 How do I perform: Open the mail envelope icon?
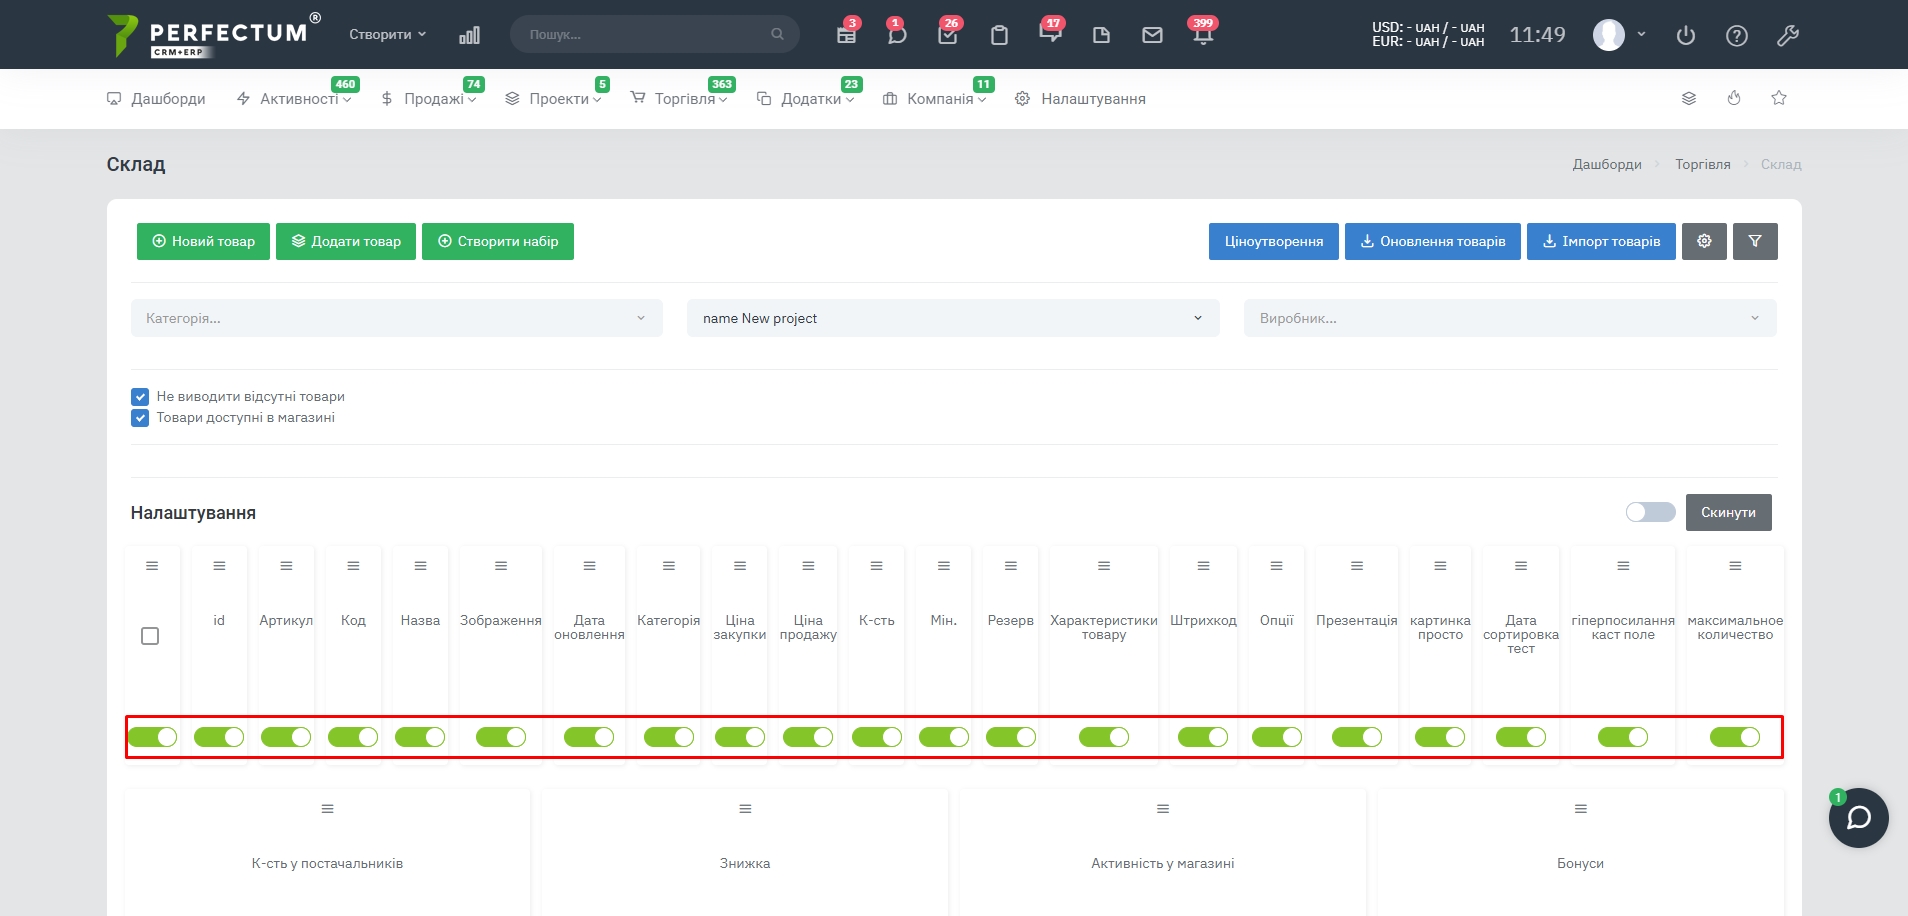[x=1152, y=36]
